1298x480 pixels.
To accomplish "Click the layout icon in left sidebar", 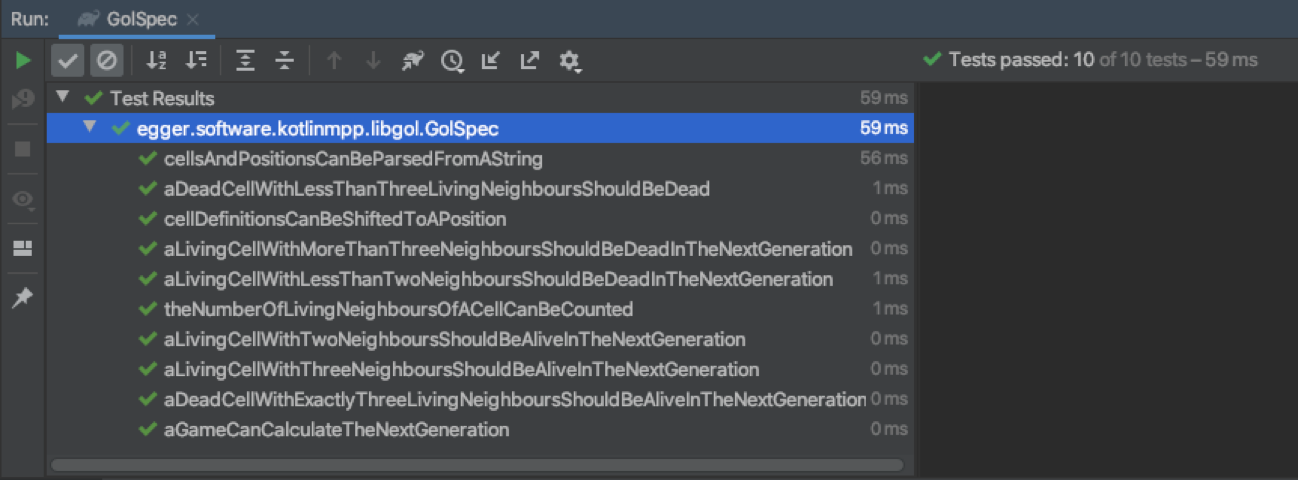I will [x=22, y=248].
